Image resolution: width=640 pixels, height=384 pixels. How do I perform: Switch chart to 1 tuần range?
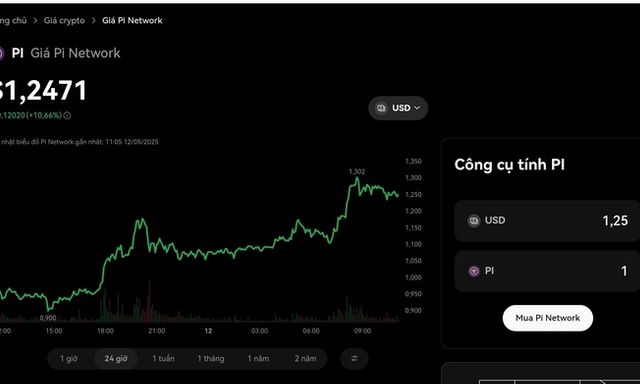click(x=163, y=358)
